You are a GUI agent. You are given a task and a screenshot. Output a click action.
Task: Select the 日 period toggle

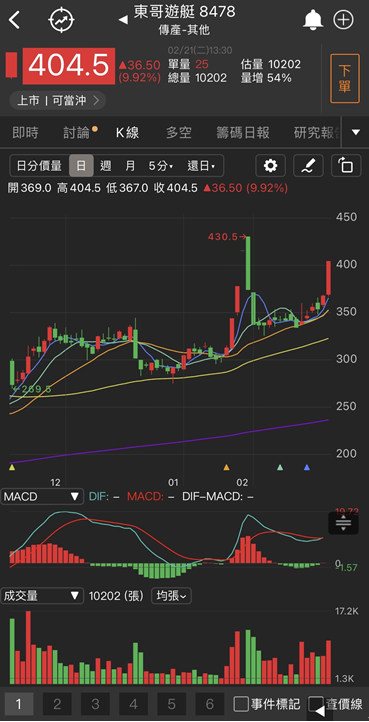(81, 165)
